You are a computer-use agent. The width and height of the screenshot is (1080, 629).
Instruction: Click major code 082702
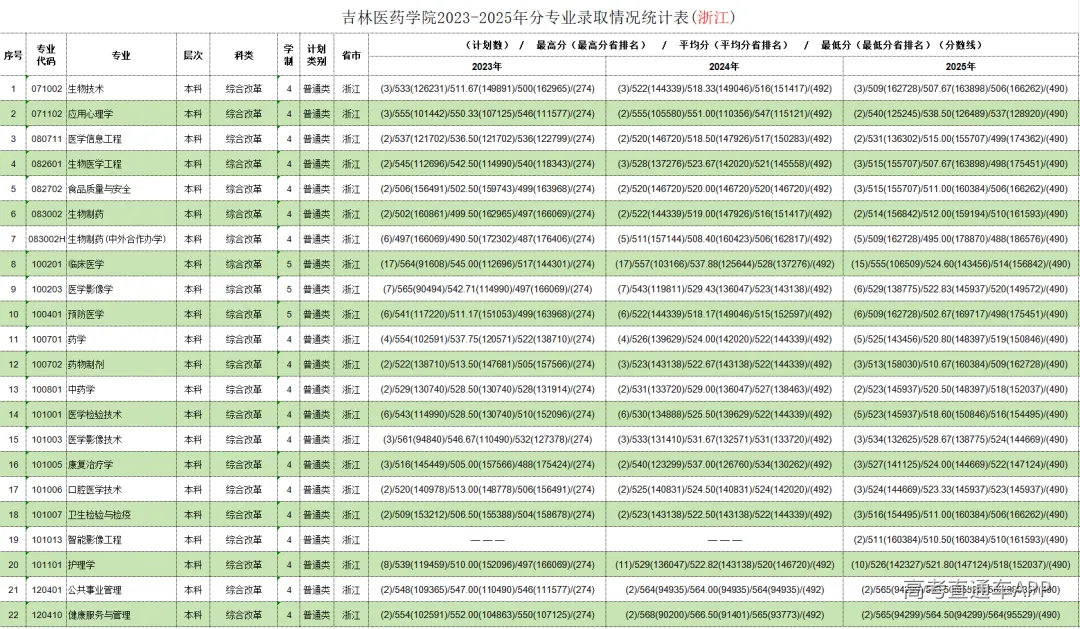(46, 189)
